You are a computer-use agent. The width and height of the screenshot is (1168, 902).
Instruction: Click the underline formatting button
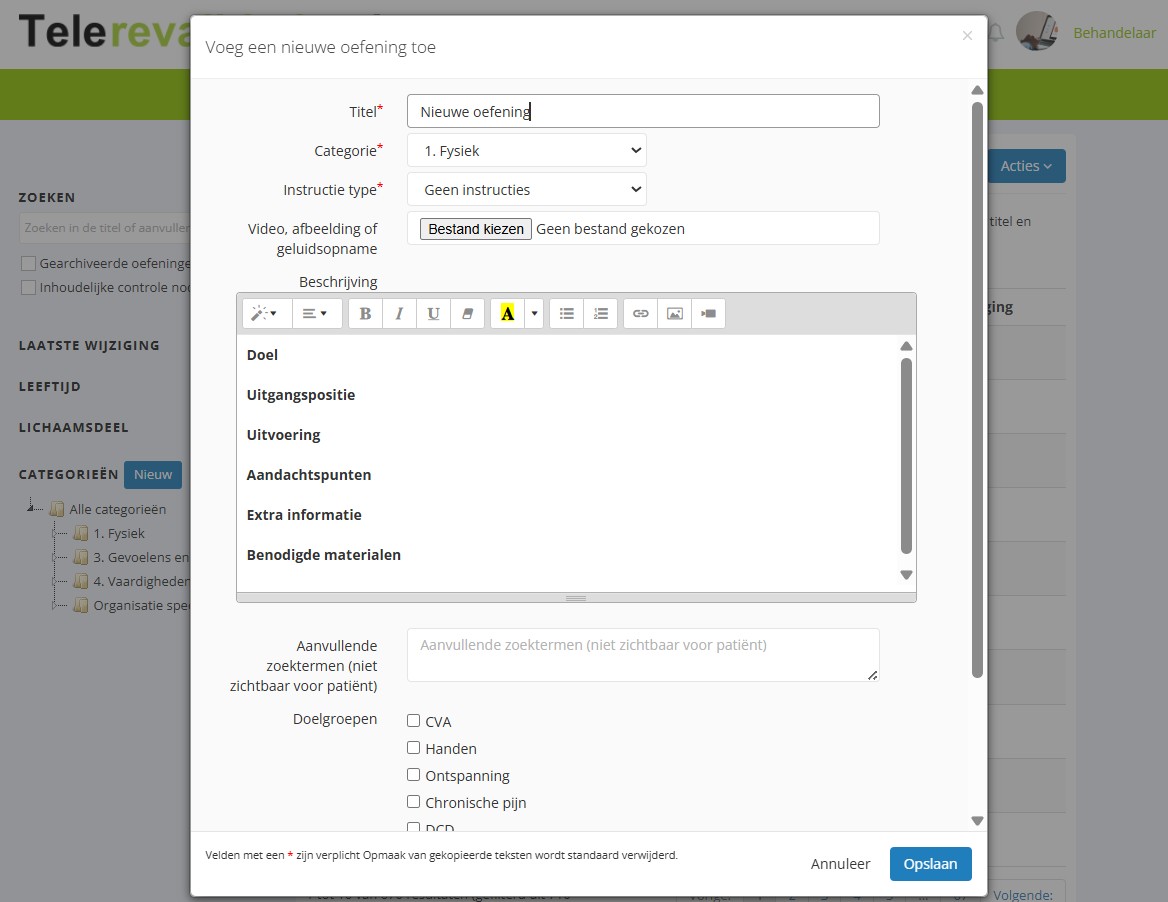[433, 314]
